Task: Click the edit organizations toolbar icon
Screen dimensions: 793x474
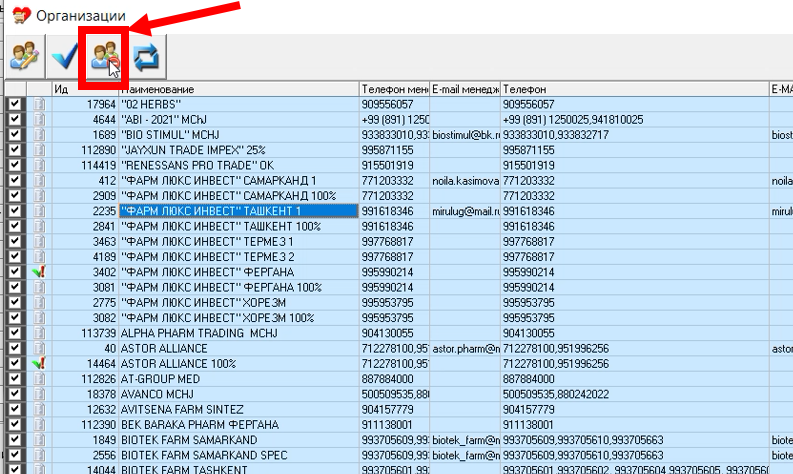Action: (x=25, y=56)
